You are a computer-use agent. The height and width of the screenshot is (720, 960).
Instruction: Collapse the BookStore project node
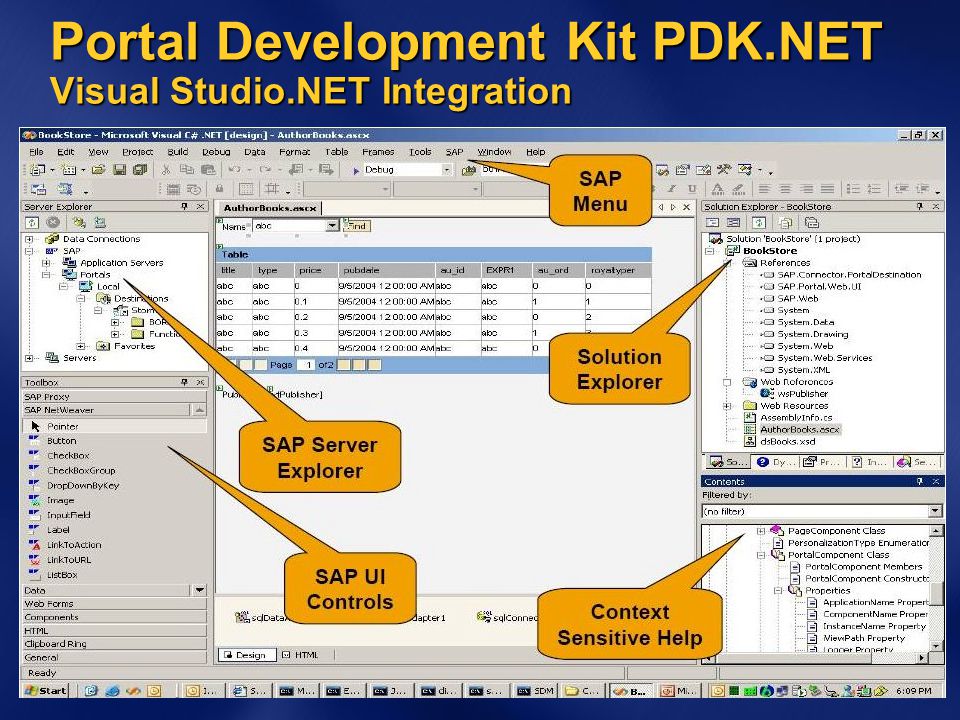point(710,251)
